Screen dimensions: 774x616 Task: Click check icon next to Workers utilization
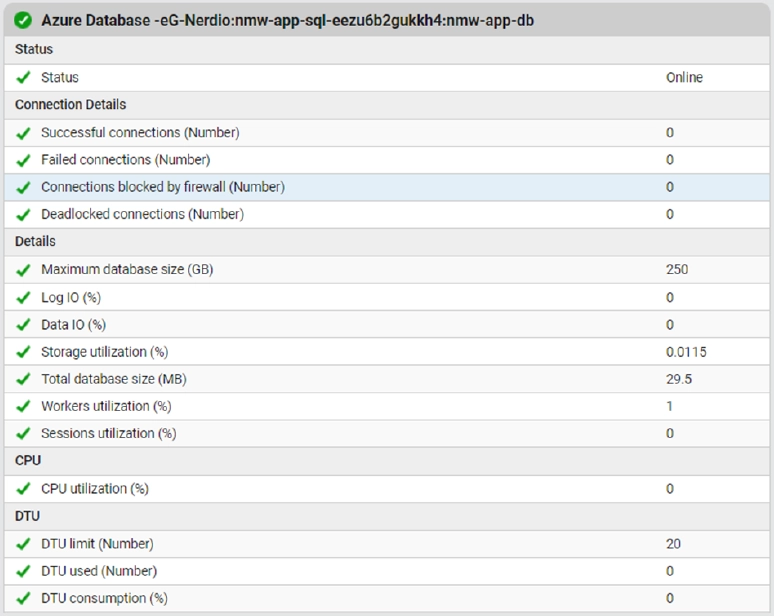23,406
